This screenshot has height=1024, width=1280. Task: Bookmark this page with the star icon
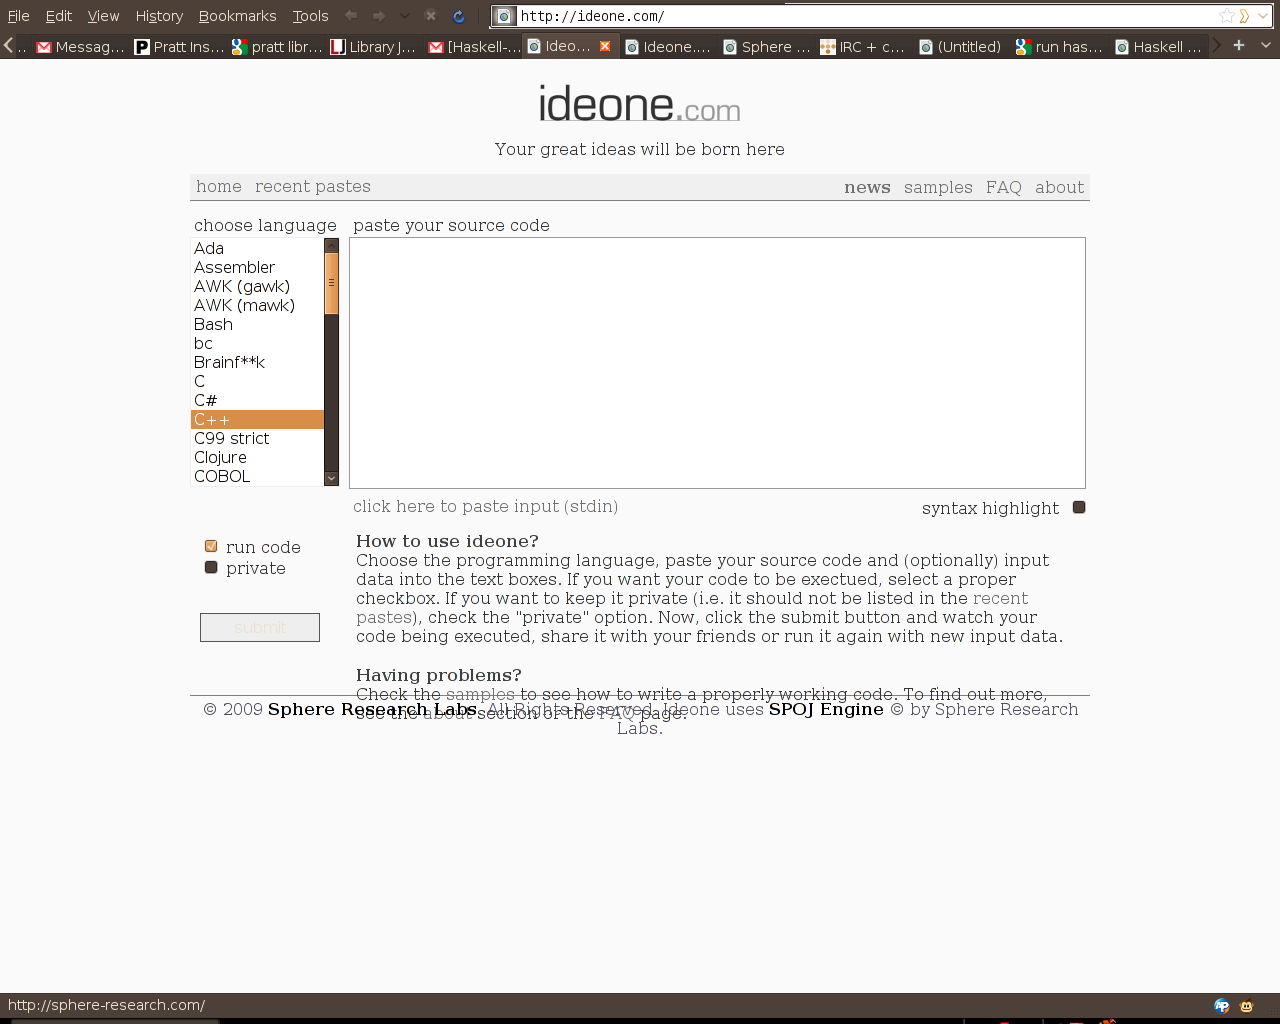tap(1226, 16)
